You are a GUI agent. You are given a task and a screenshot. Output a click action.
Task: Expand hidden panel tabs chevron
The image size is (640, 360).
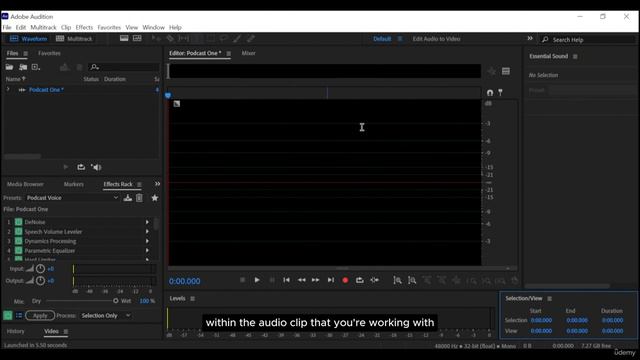coord(157,184)
